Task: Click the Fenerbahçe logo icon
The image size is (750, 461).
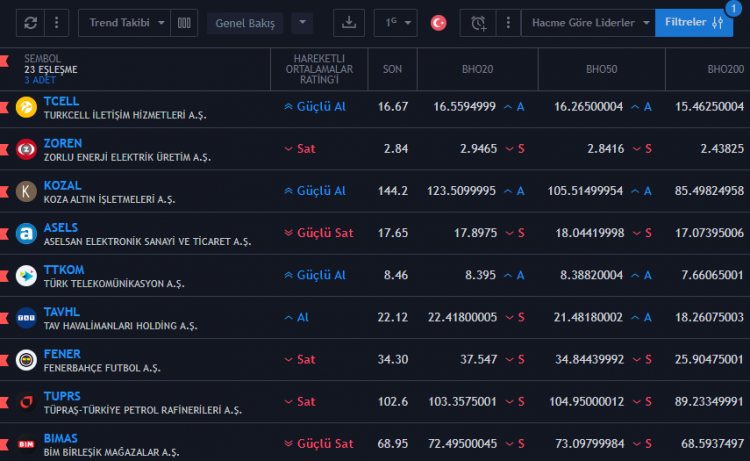Action: pyautogui.click(x=26, y=360)
